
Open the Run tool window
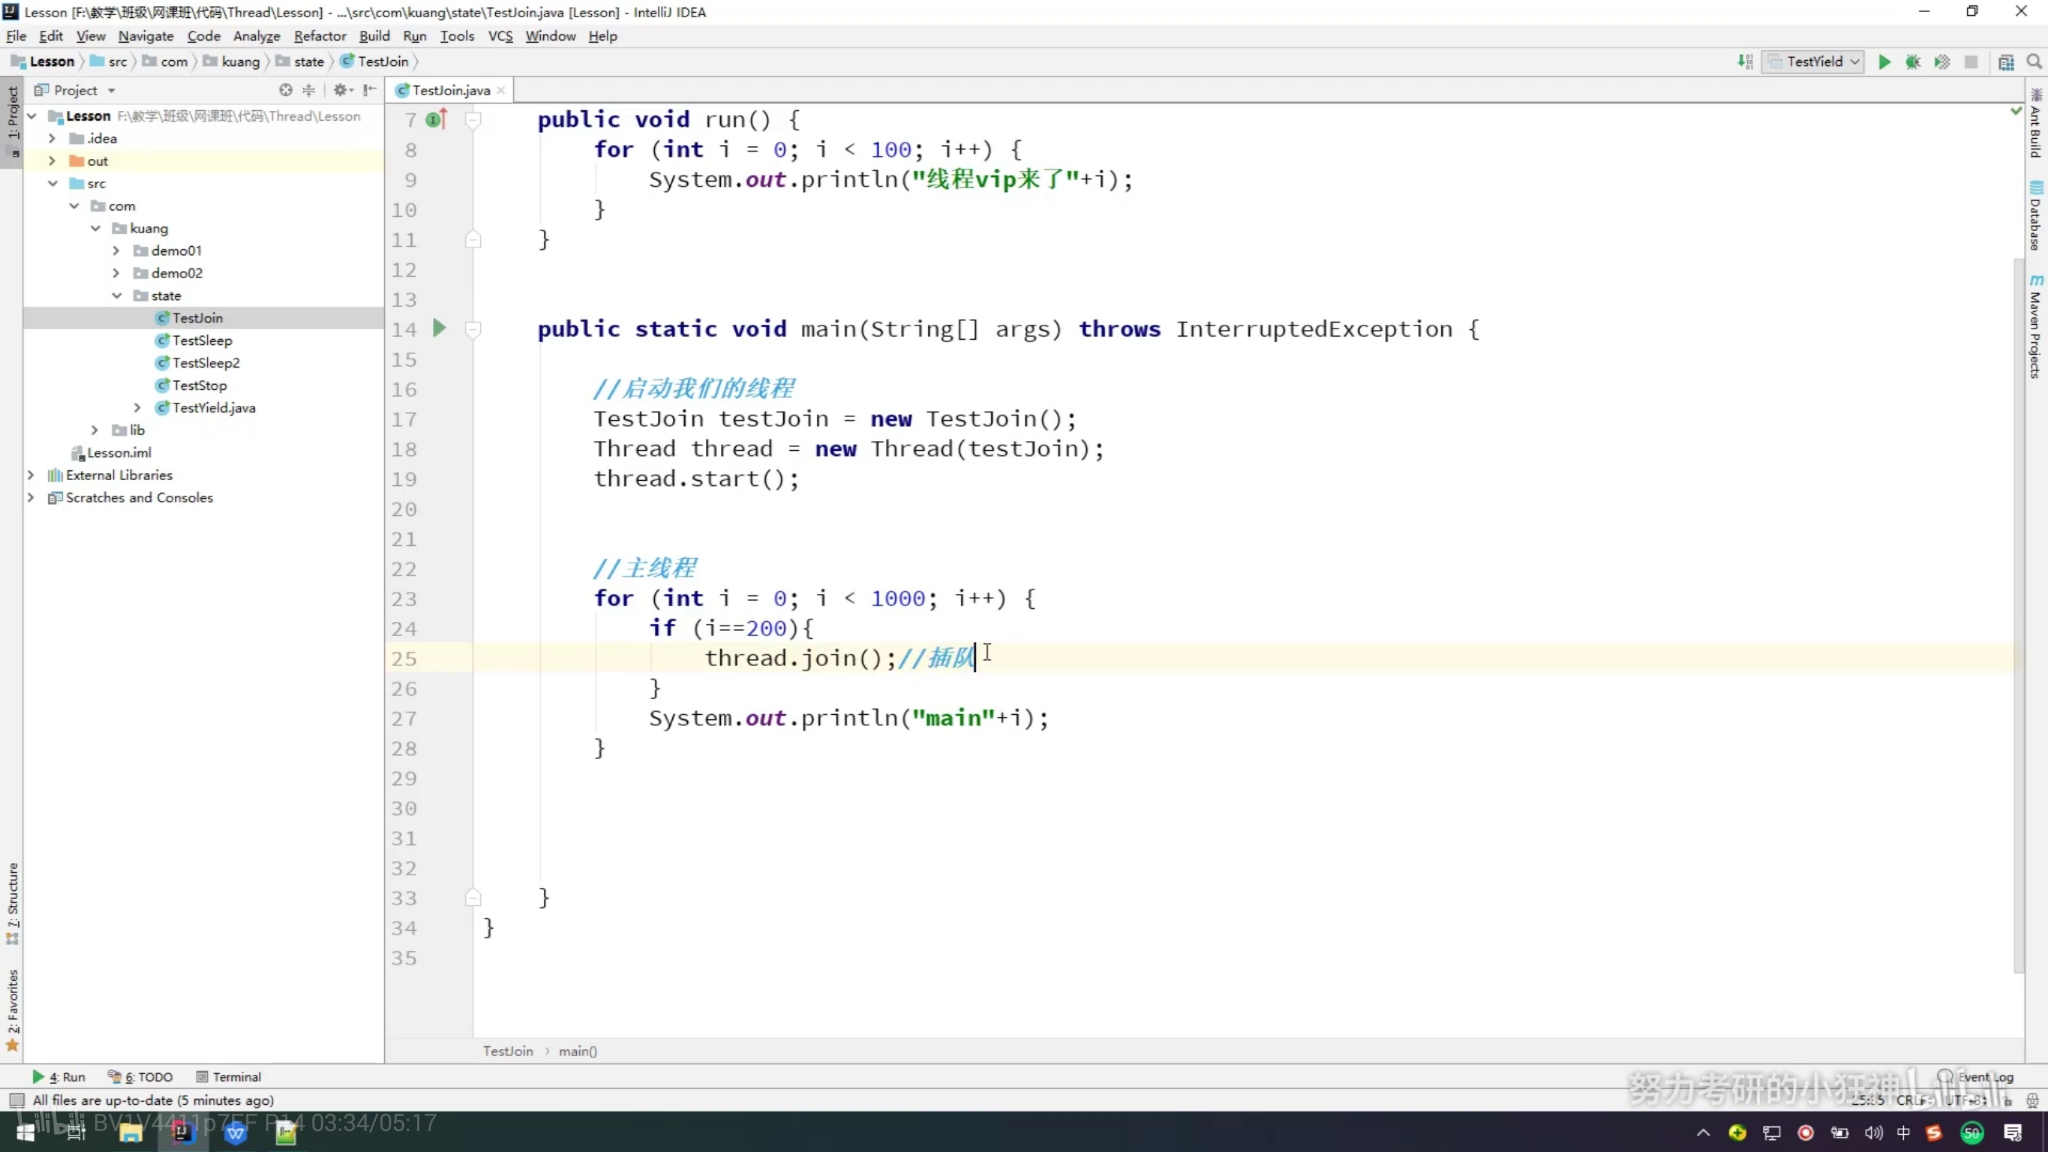[x=59, y=1077]
